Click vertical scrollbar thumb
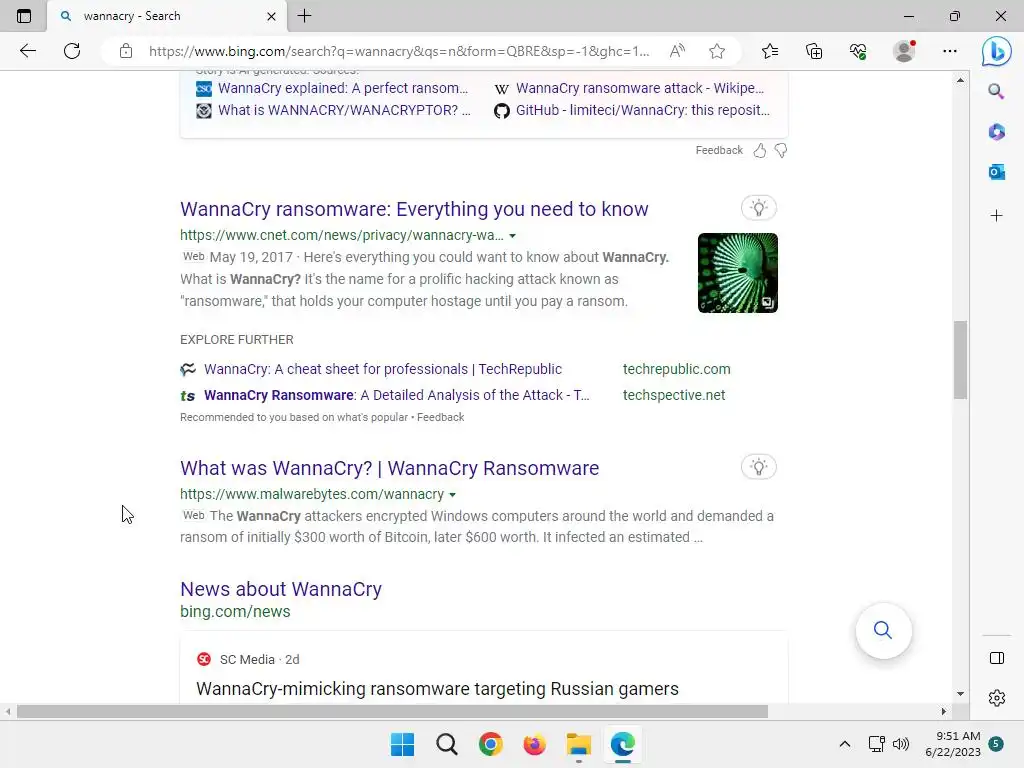This screenshot has height=768, width=1024. 960,360
